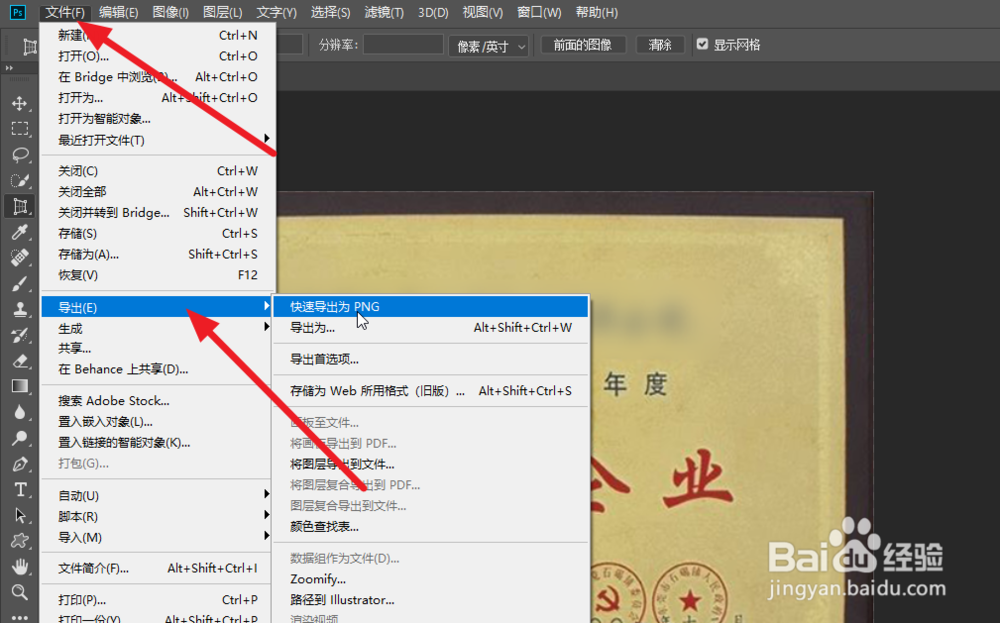The height and width of the screenshot is (623, 1000).
Task: Select the Blur tool
Action: coord(20,413)
